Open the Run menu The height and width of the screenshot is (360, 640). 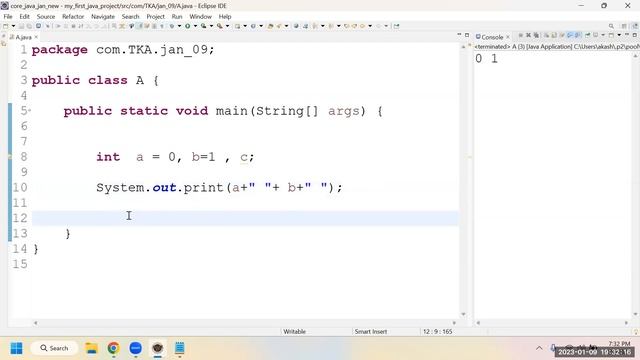point(177,16)
